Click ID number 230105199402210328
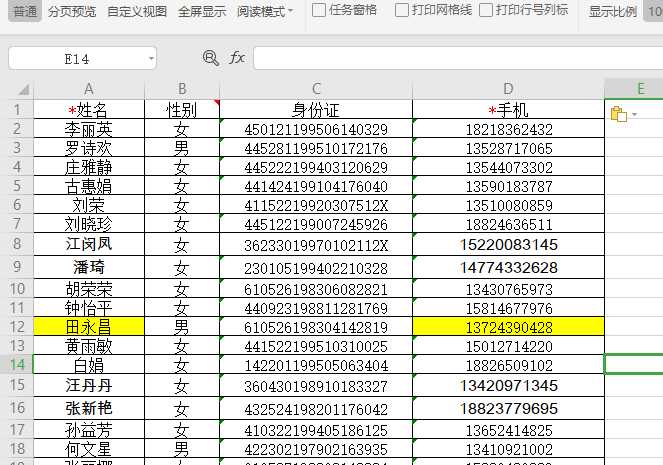Viewport: 663px width, 465px height. click(x=316, y=267)
